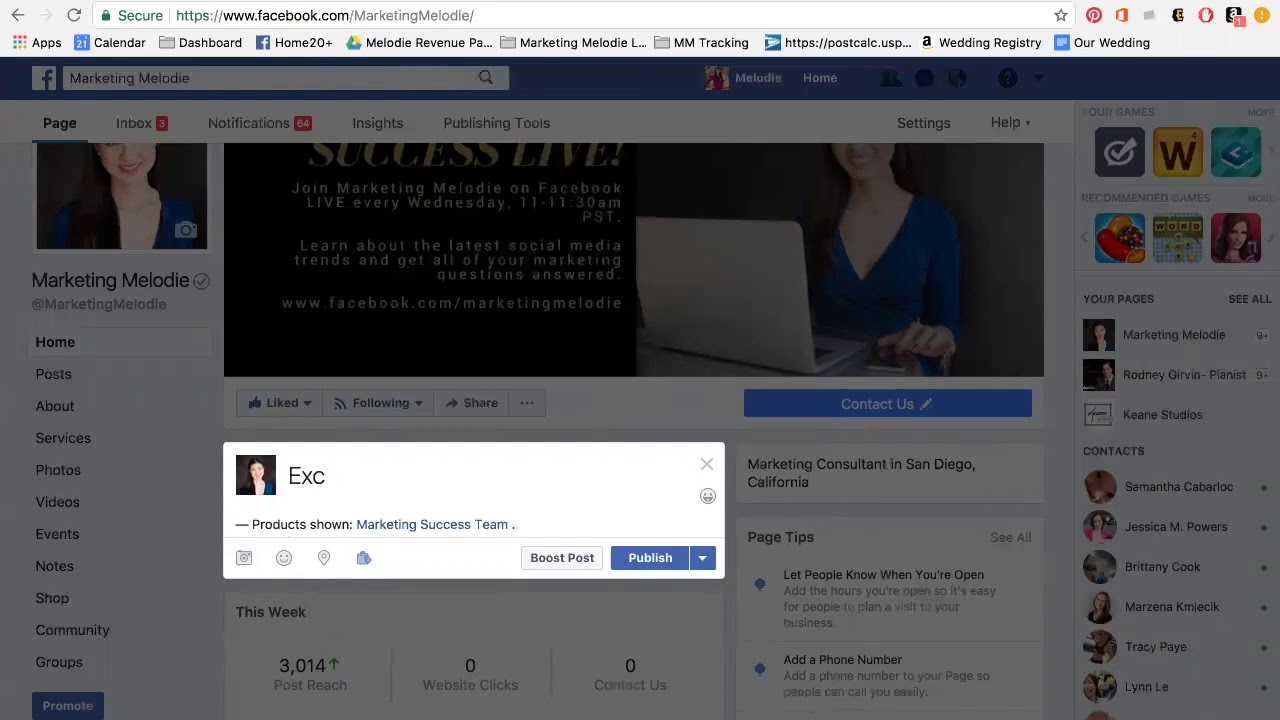
Task: Open the red shield extension icon
Action: click(1206, 15)
